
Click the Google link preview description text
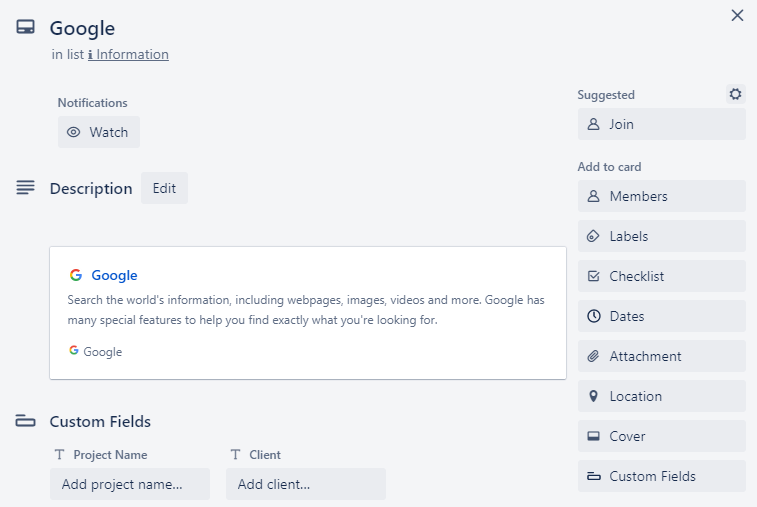point(306,310)
